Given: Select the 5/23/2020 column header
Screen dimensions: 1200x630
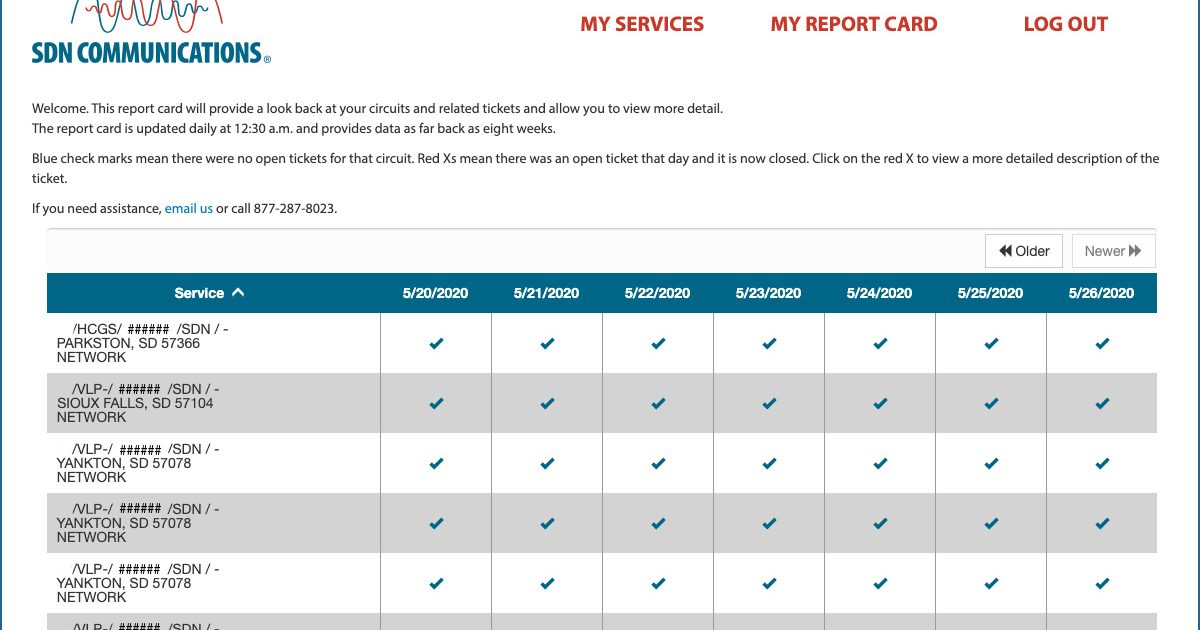Looking at the screenshot, I should pyautogui.click(x=768, y=292).
